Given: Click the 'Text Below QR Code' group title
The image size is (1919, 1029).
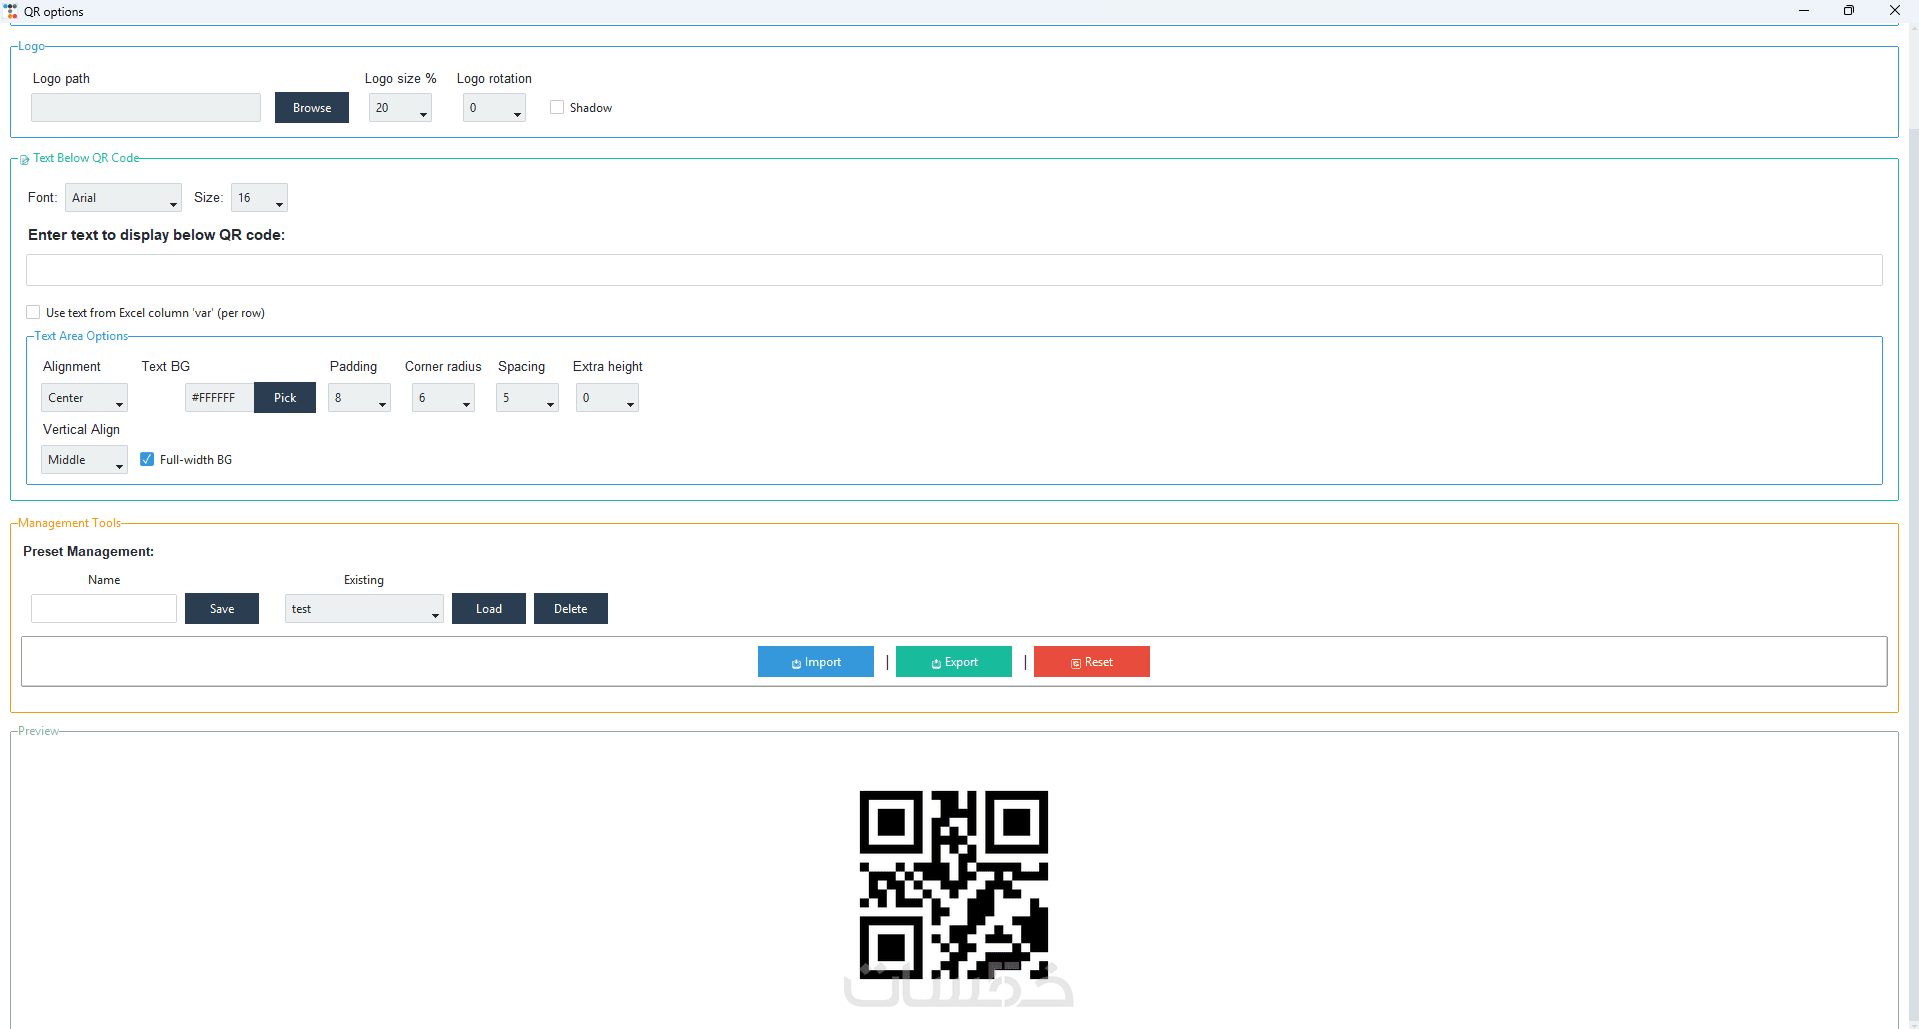Looking at the screenshot, I should [x=86, y=158].
